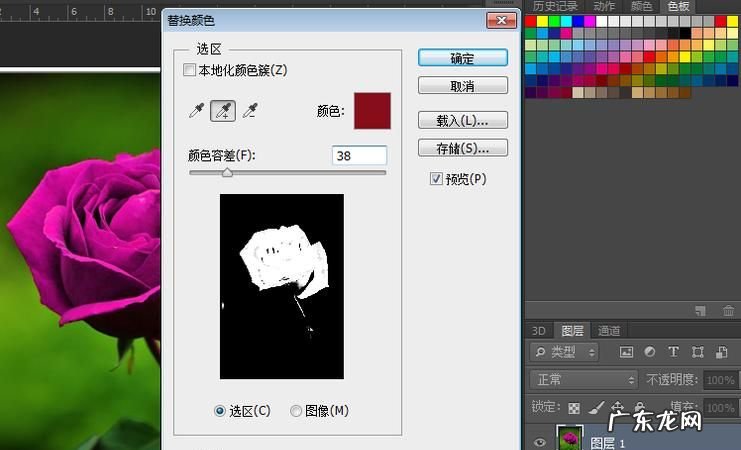Select the 图层 layers tab

(572, 330)
